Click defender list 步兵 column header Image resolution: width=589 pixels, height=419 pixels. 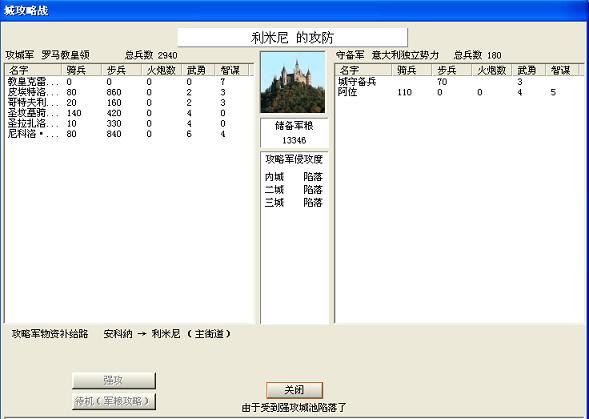point(452,70)
